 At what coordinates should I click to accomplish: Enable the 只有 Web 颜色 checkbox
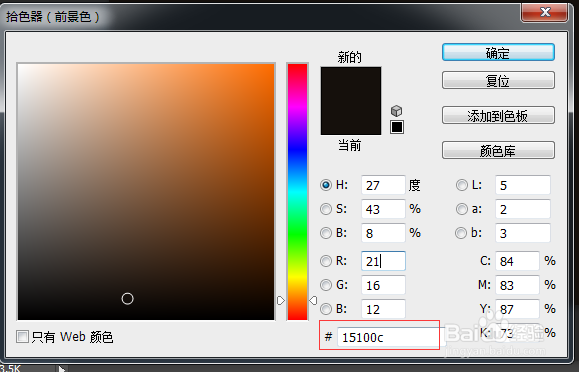pyautogui.click(x=22, y=337)
